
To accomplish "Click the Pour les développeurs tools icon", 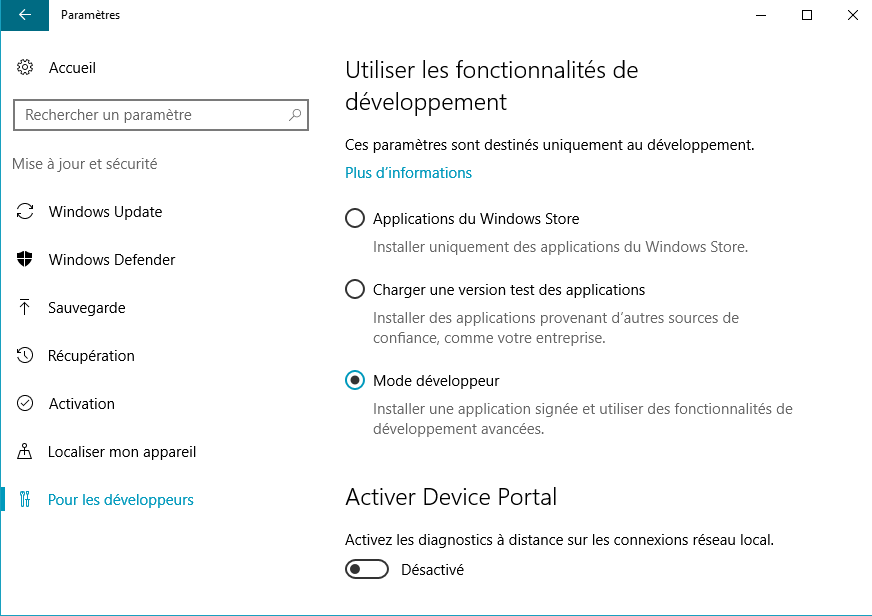I will pyautogui.click(x=25, y=499).
